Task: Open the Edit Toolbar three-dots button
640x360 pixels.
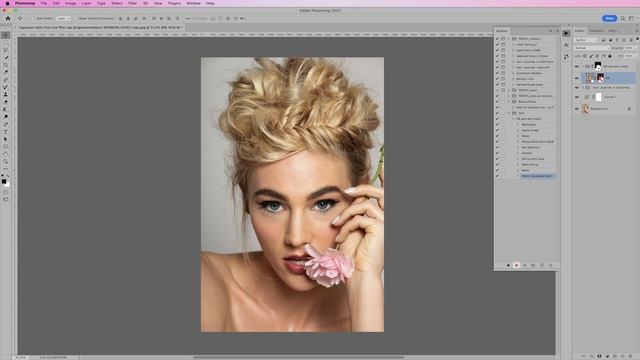Action: pyautogui.click(x=6, y=168)
